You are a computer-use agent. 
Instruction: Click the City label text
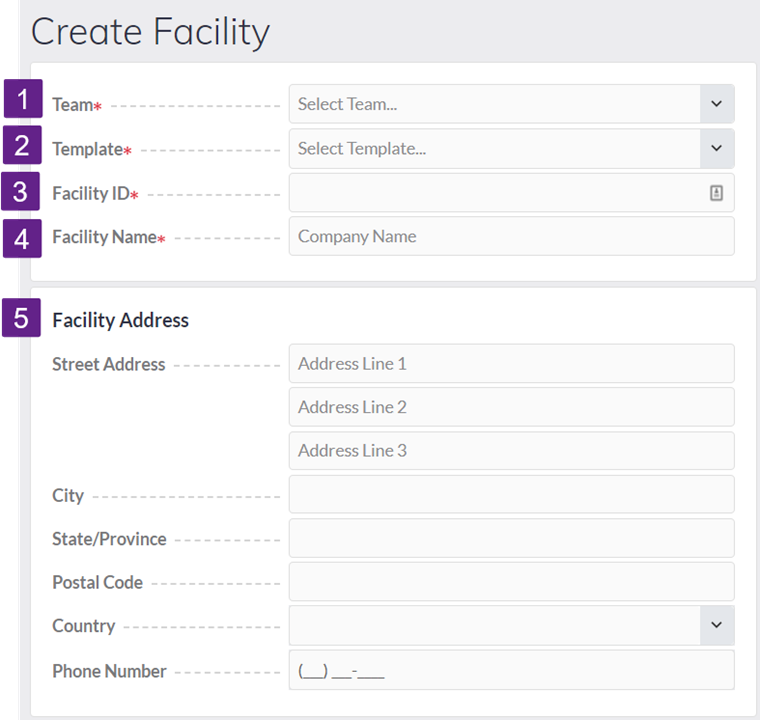(x=68, y=496)
